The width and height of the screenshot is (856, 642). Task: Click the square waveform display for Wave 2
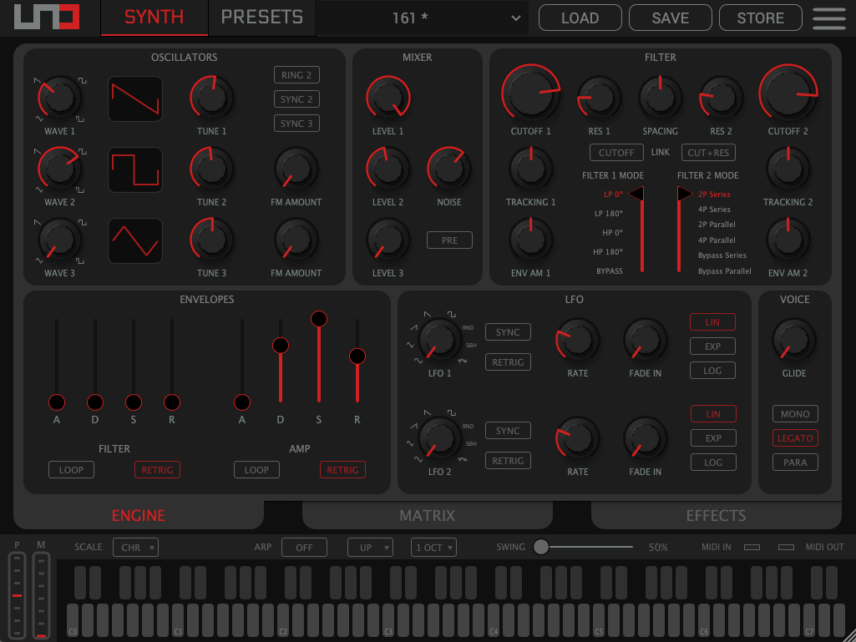click(x=135, y=170)
